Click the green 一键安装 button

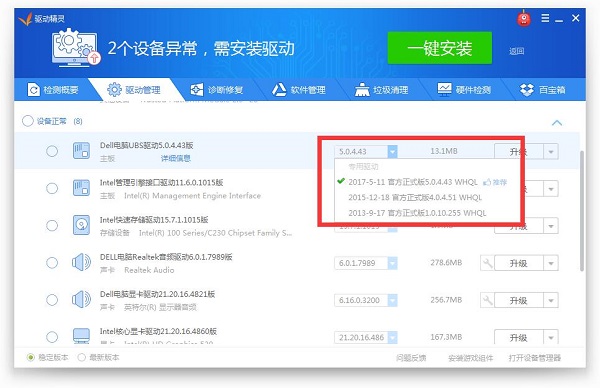coord(440,48)
